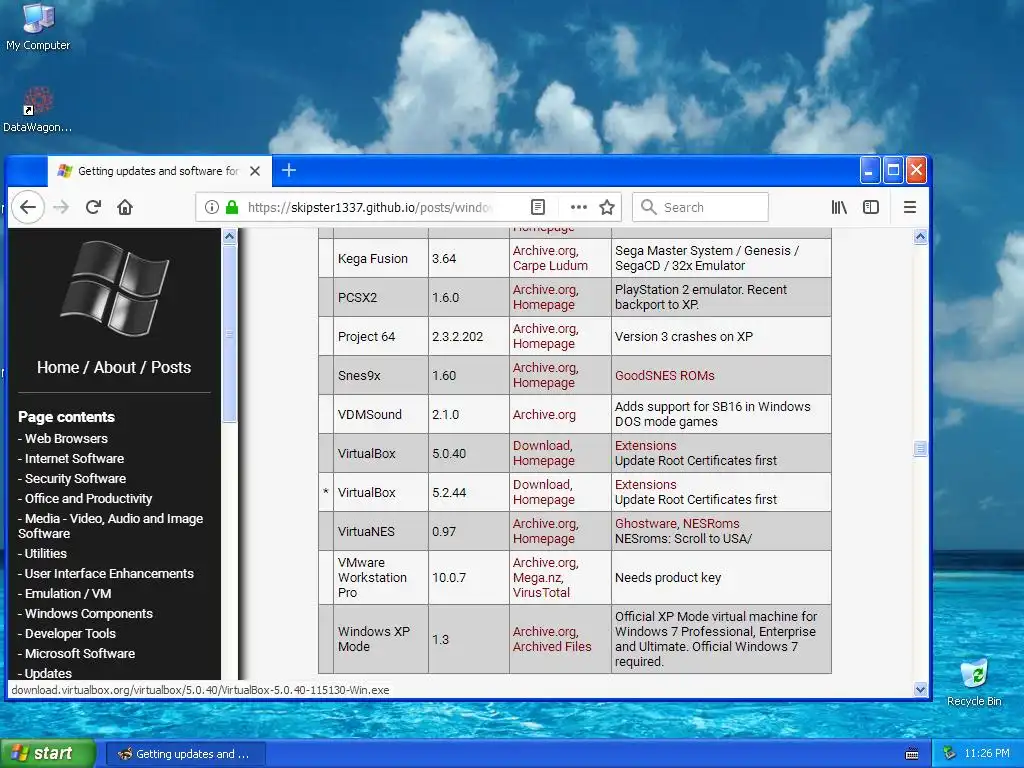Image resolution: width=1024 pixels, height=768 pixels.
Task: Click the sidebar scrollbar thumb
Action: coord(229,334)
